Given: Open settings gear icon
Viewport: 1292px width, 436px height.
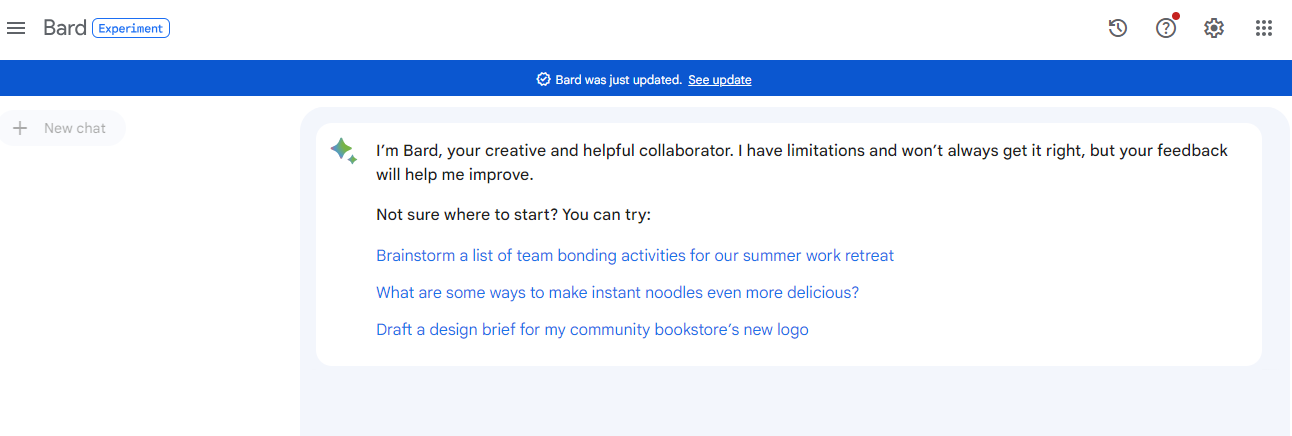Looking at the screenshot, I should tap(1214, 28).
